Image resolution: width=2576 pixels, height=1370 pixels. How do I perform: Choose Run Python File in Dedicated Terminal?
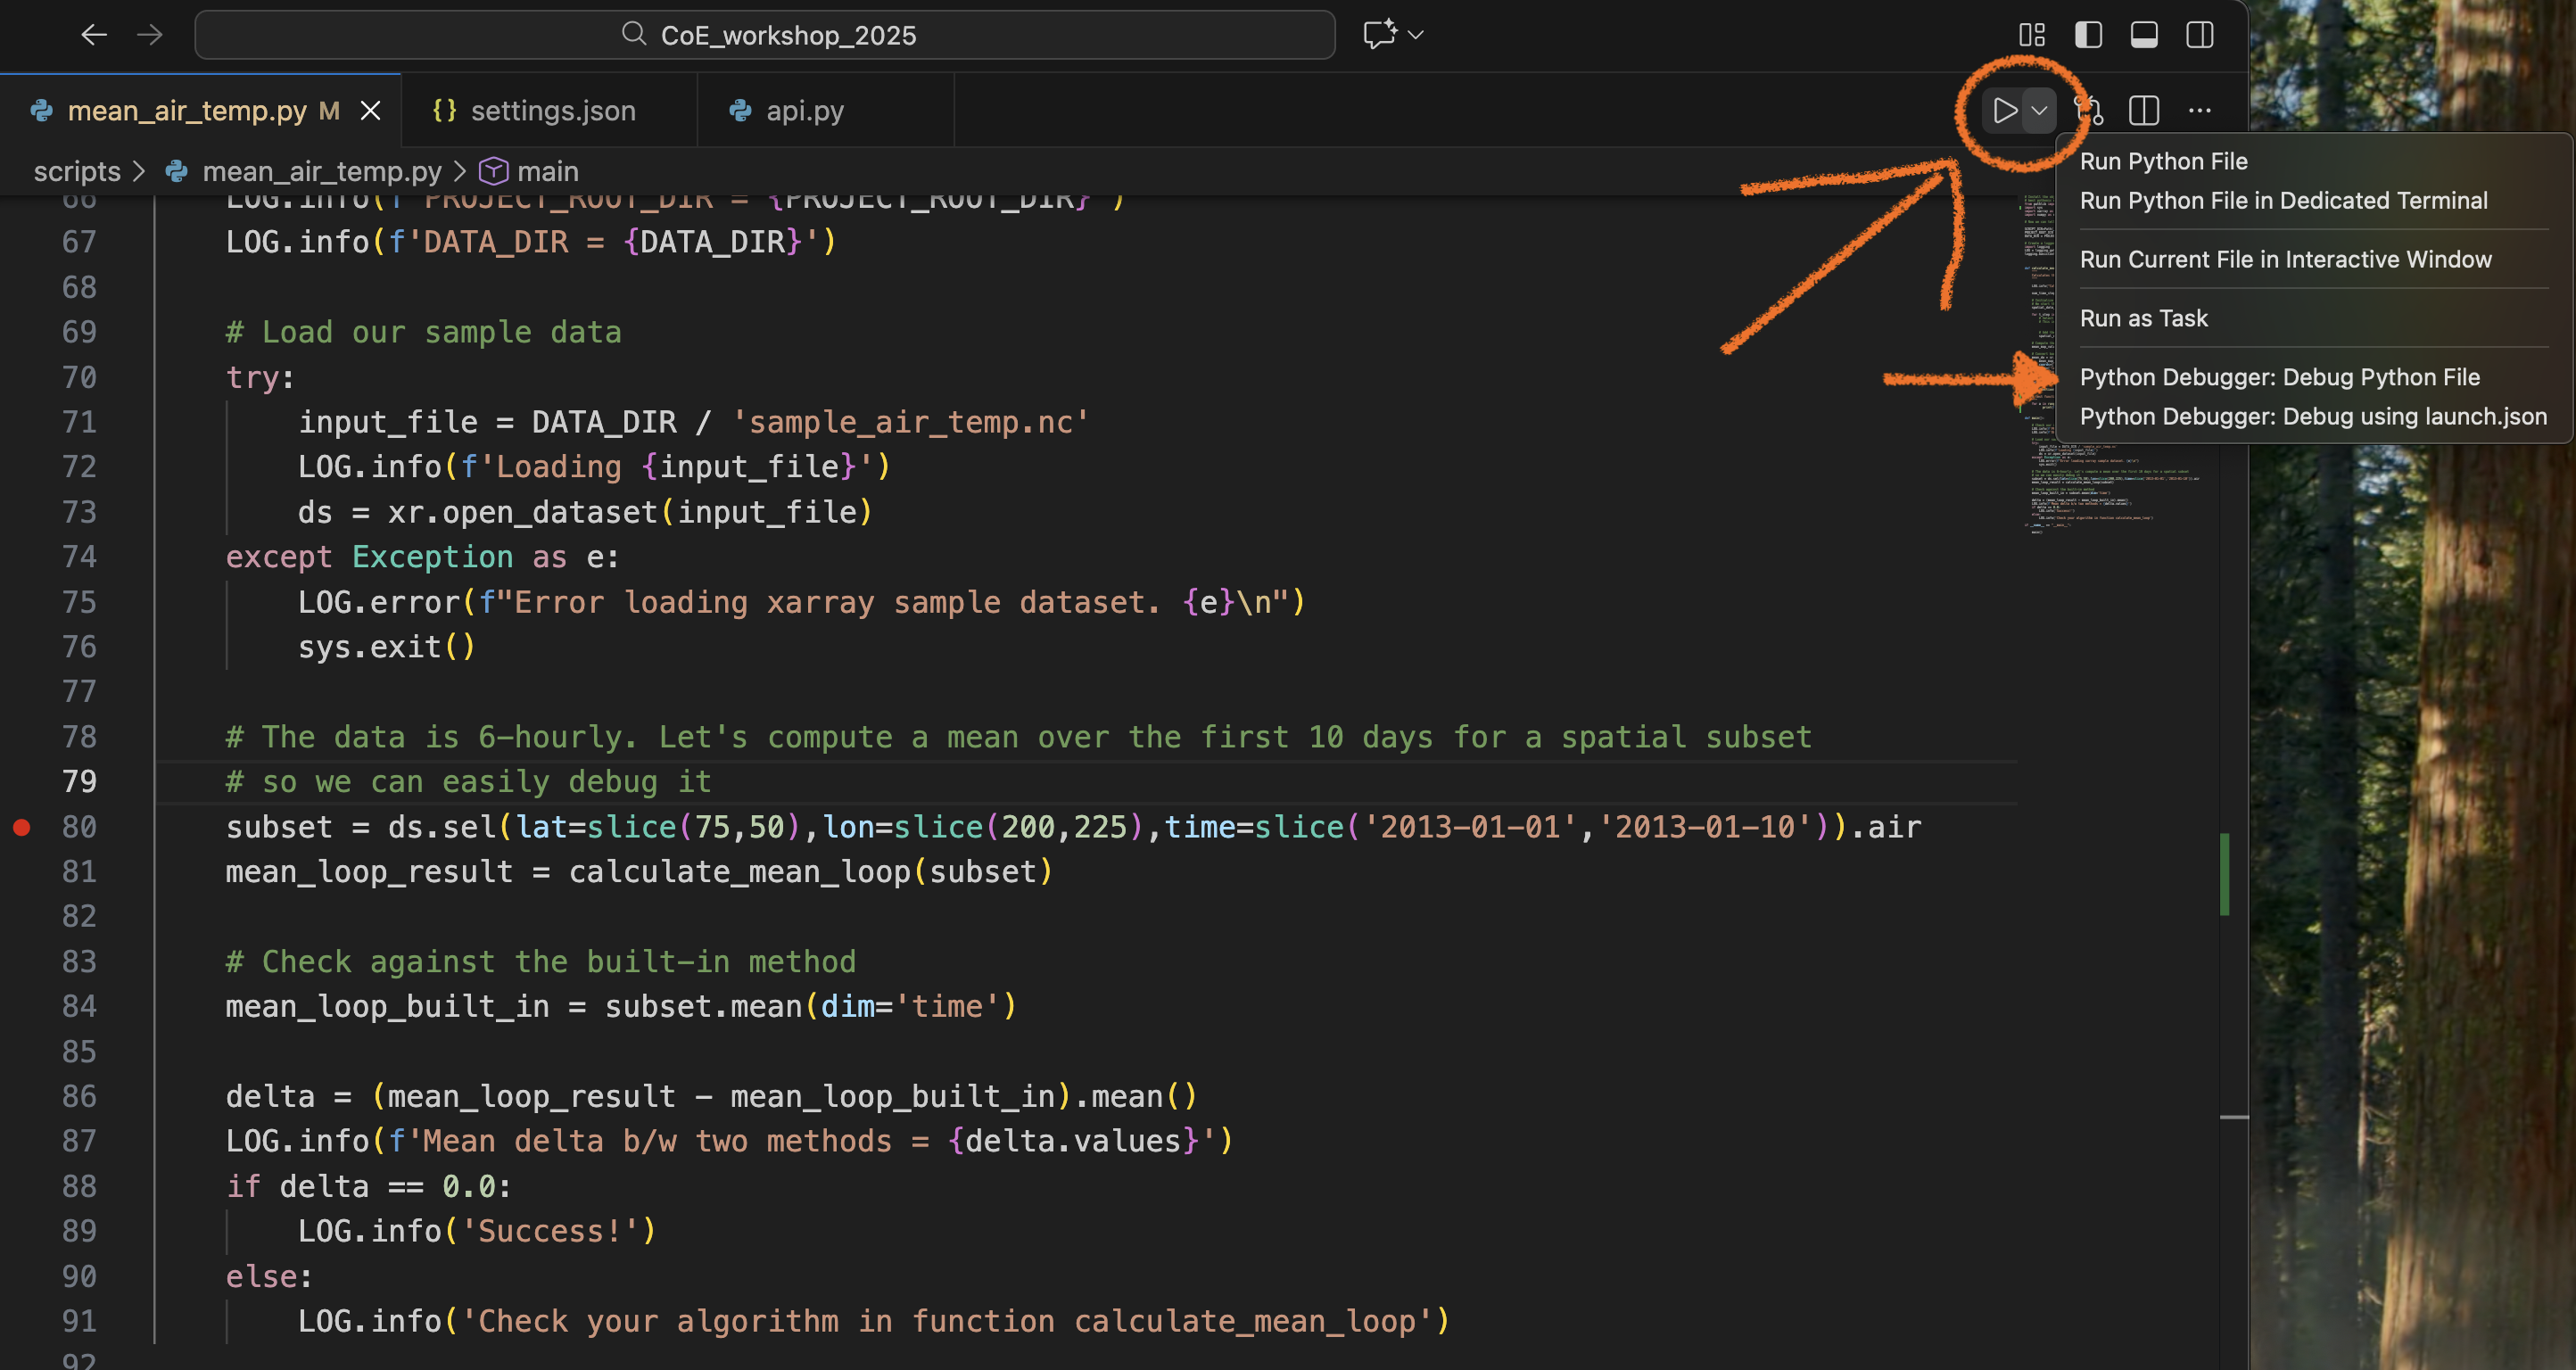tap(2283, 201)
